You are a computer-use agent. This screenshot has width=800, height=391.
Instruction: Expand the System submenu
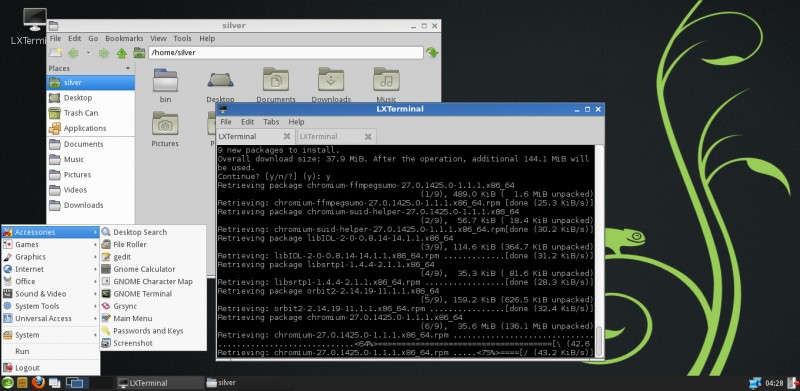(50, 335)
